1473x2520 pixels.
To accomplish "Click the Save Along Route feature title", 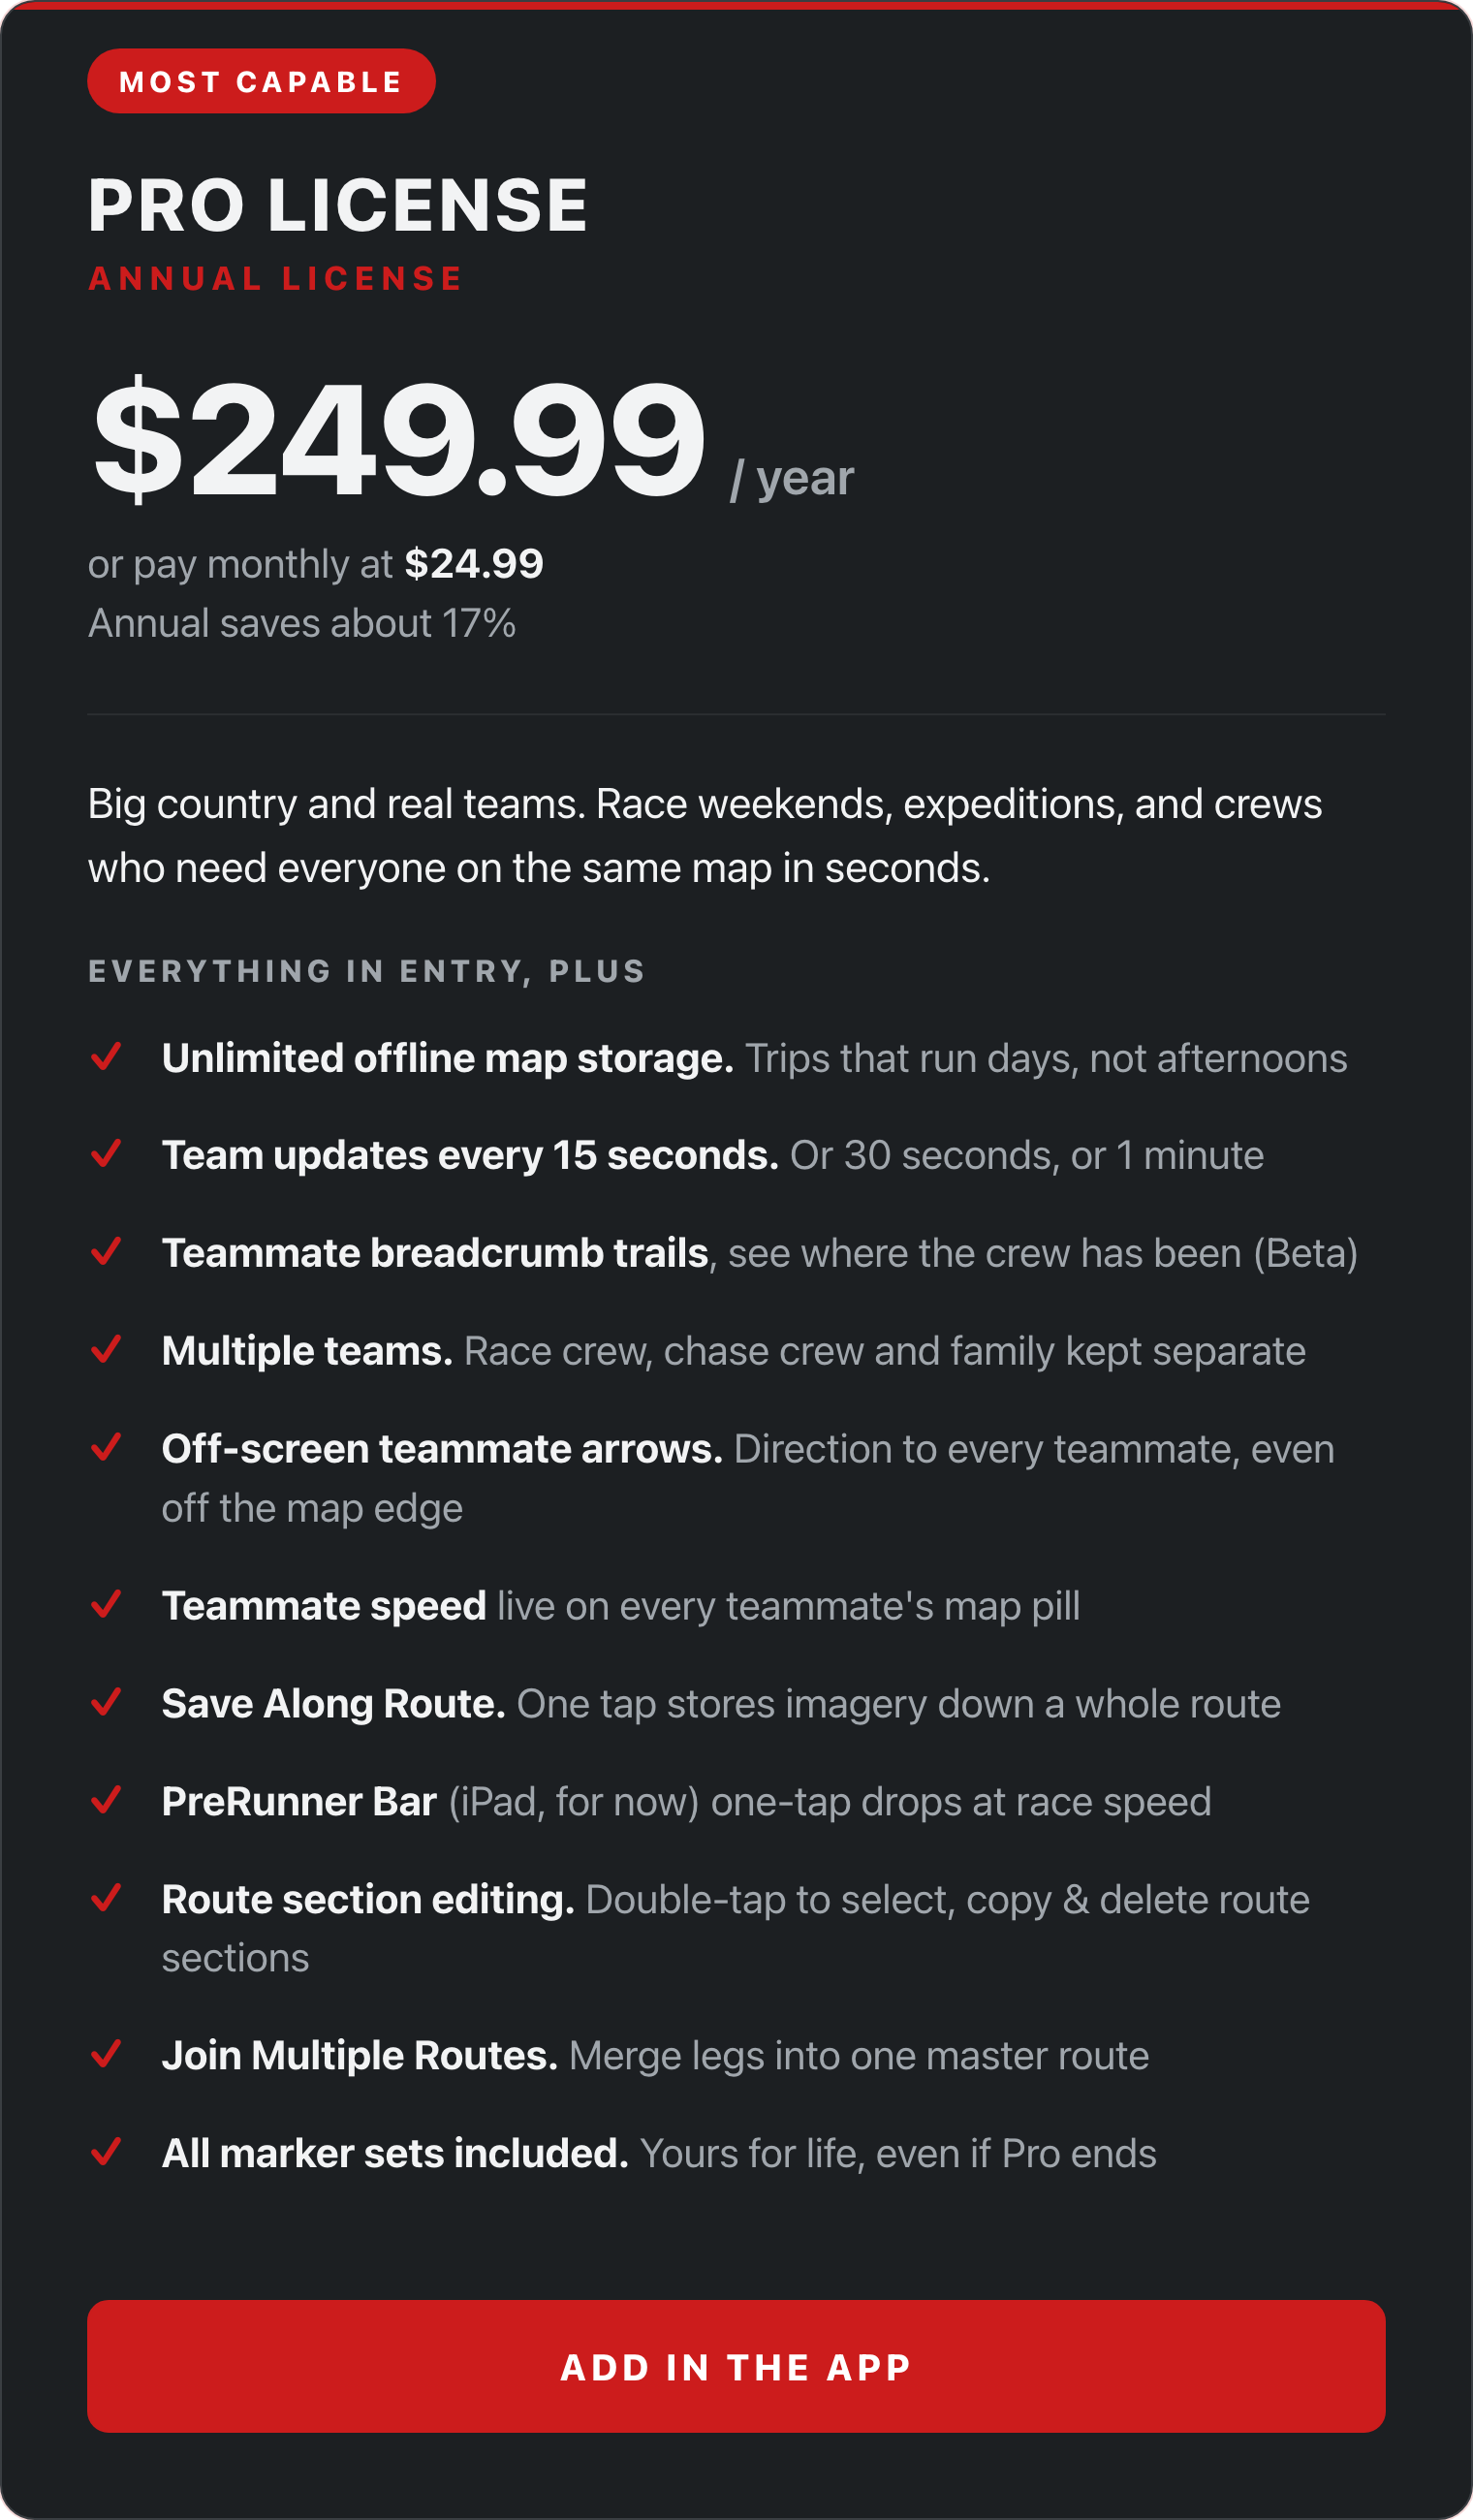I will point(333,1703).
